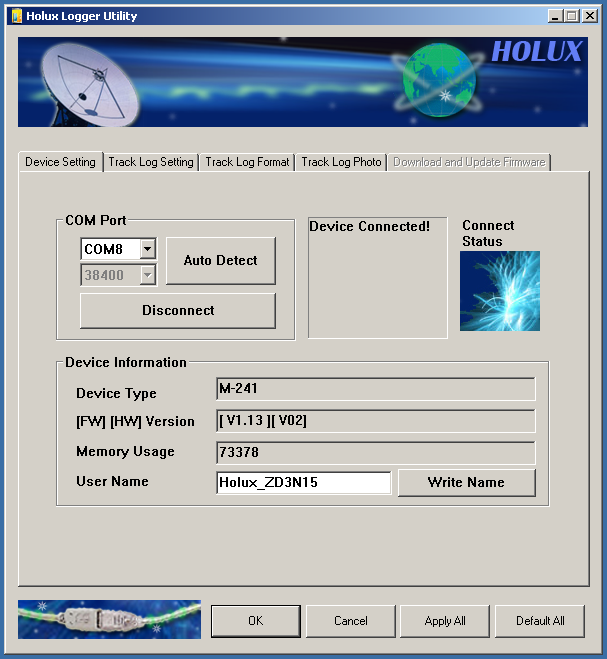
Task: Click the Holux Logger Utility title bar icon
Action: click(x=16, y=16)
